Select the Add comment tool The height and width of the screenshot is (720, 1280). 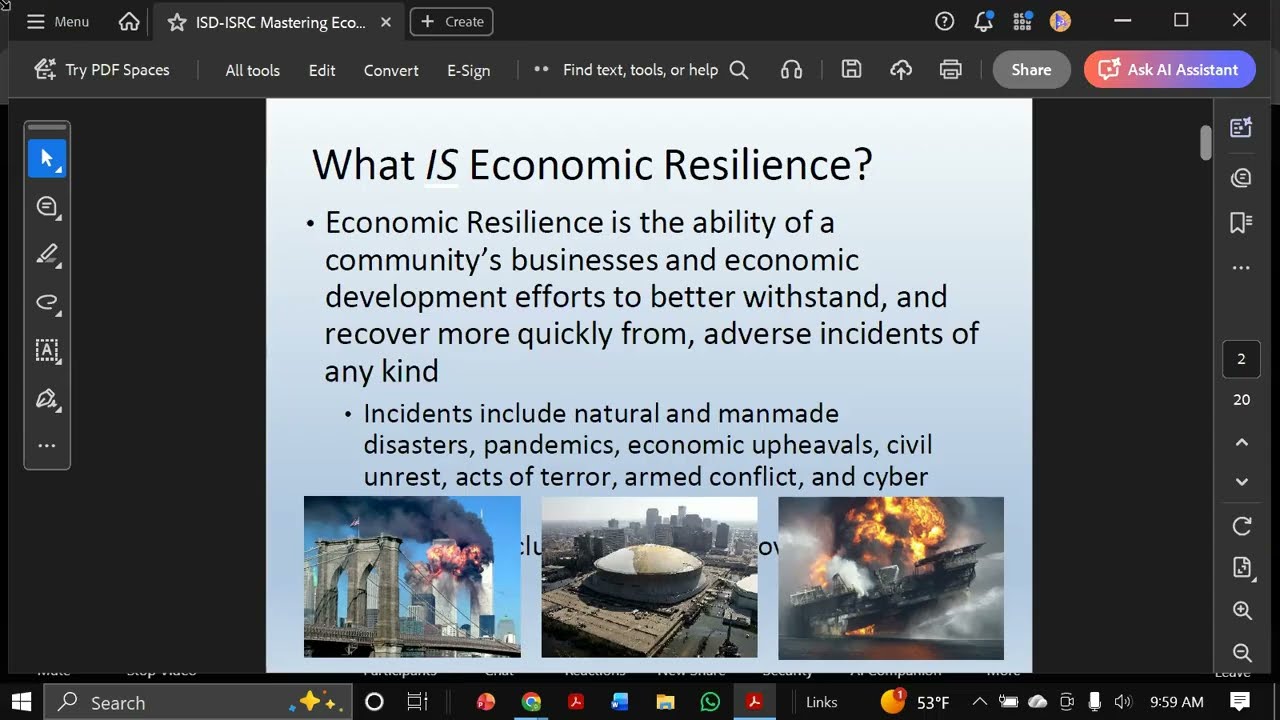pyautogui.click(x=47, y=207)
